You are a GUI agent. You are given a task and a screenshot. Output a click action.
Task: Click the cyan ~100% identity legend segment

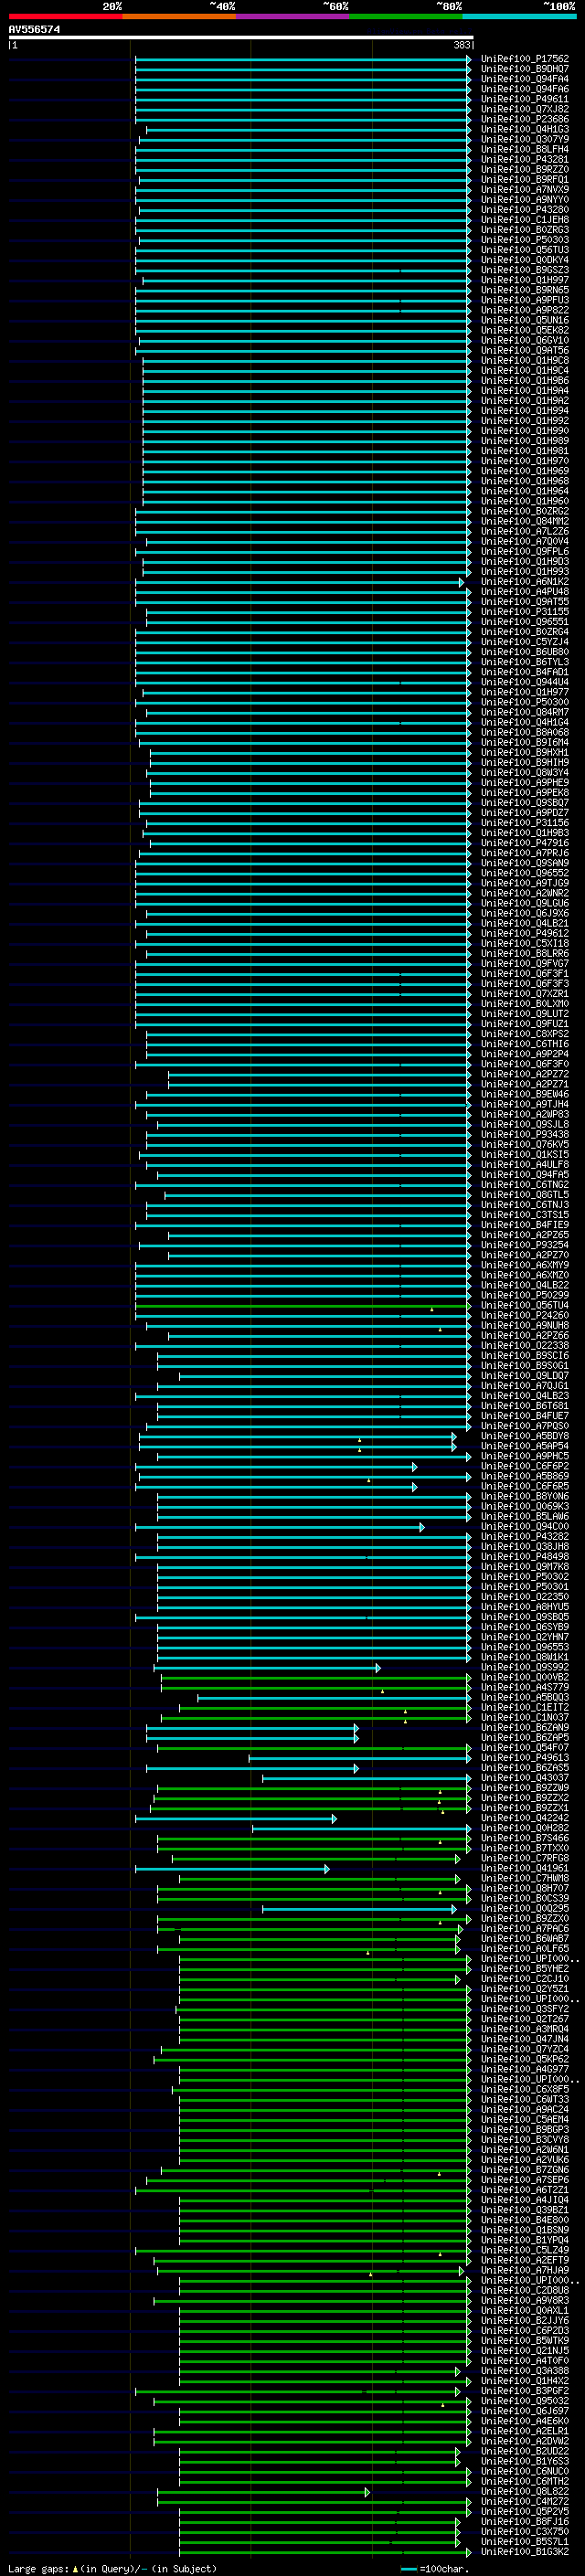[519, 16]
